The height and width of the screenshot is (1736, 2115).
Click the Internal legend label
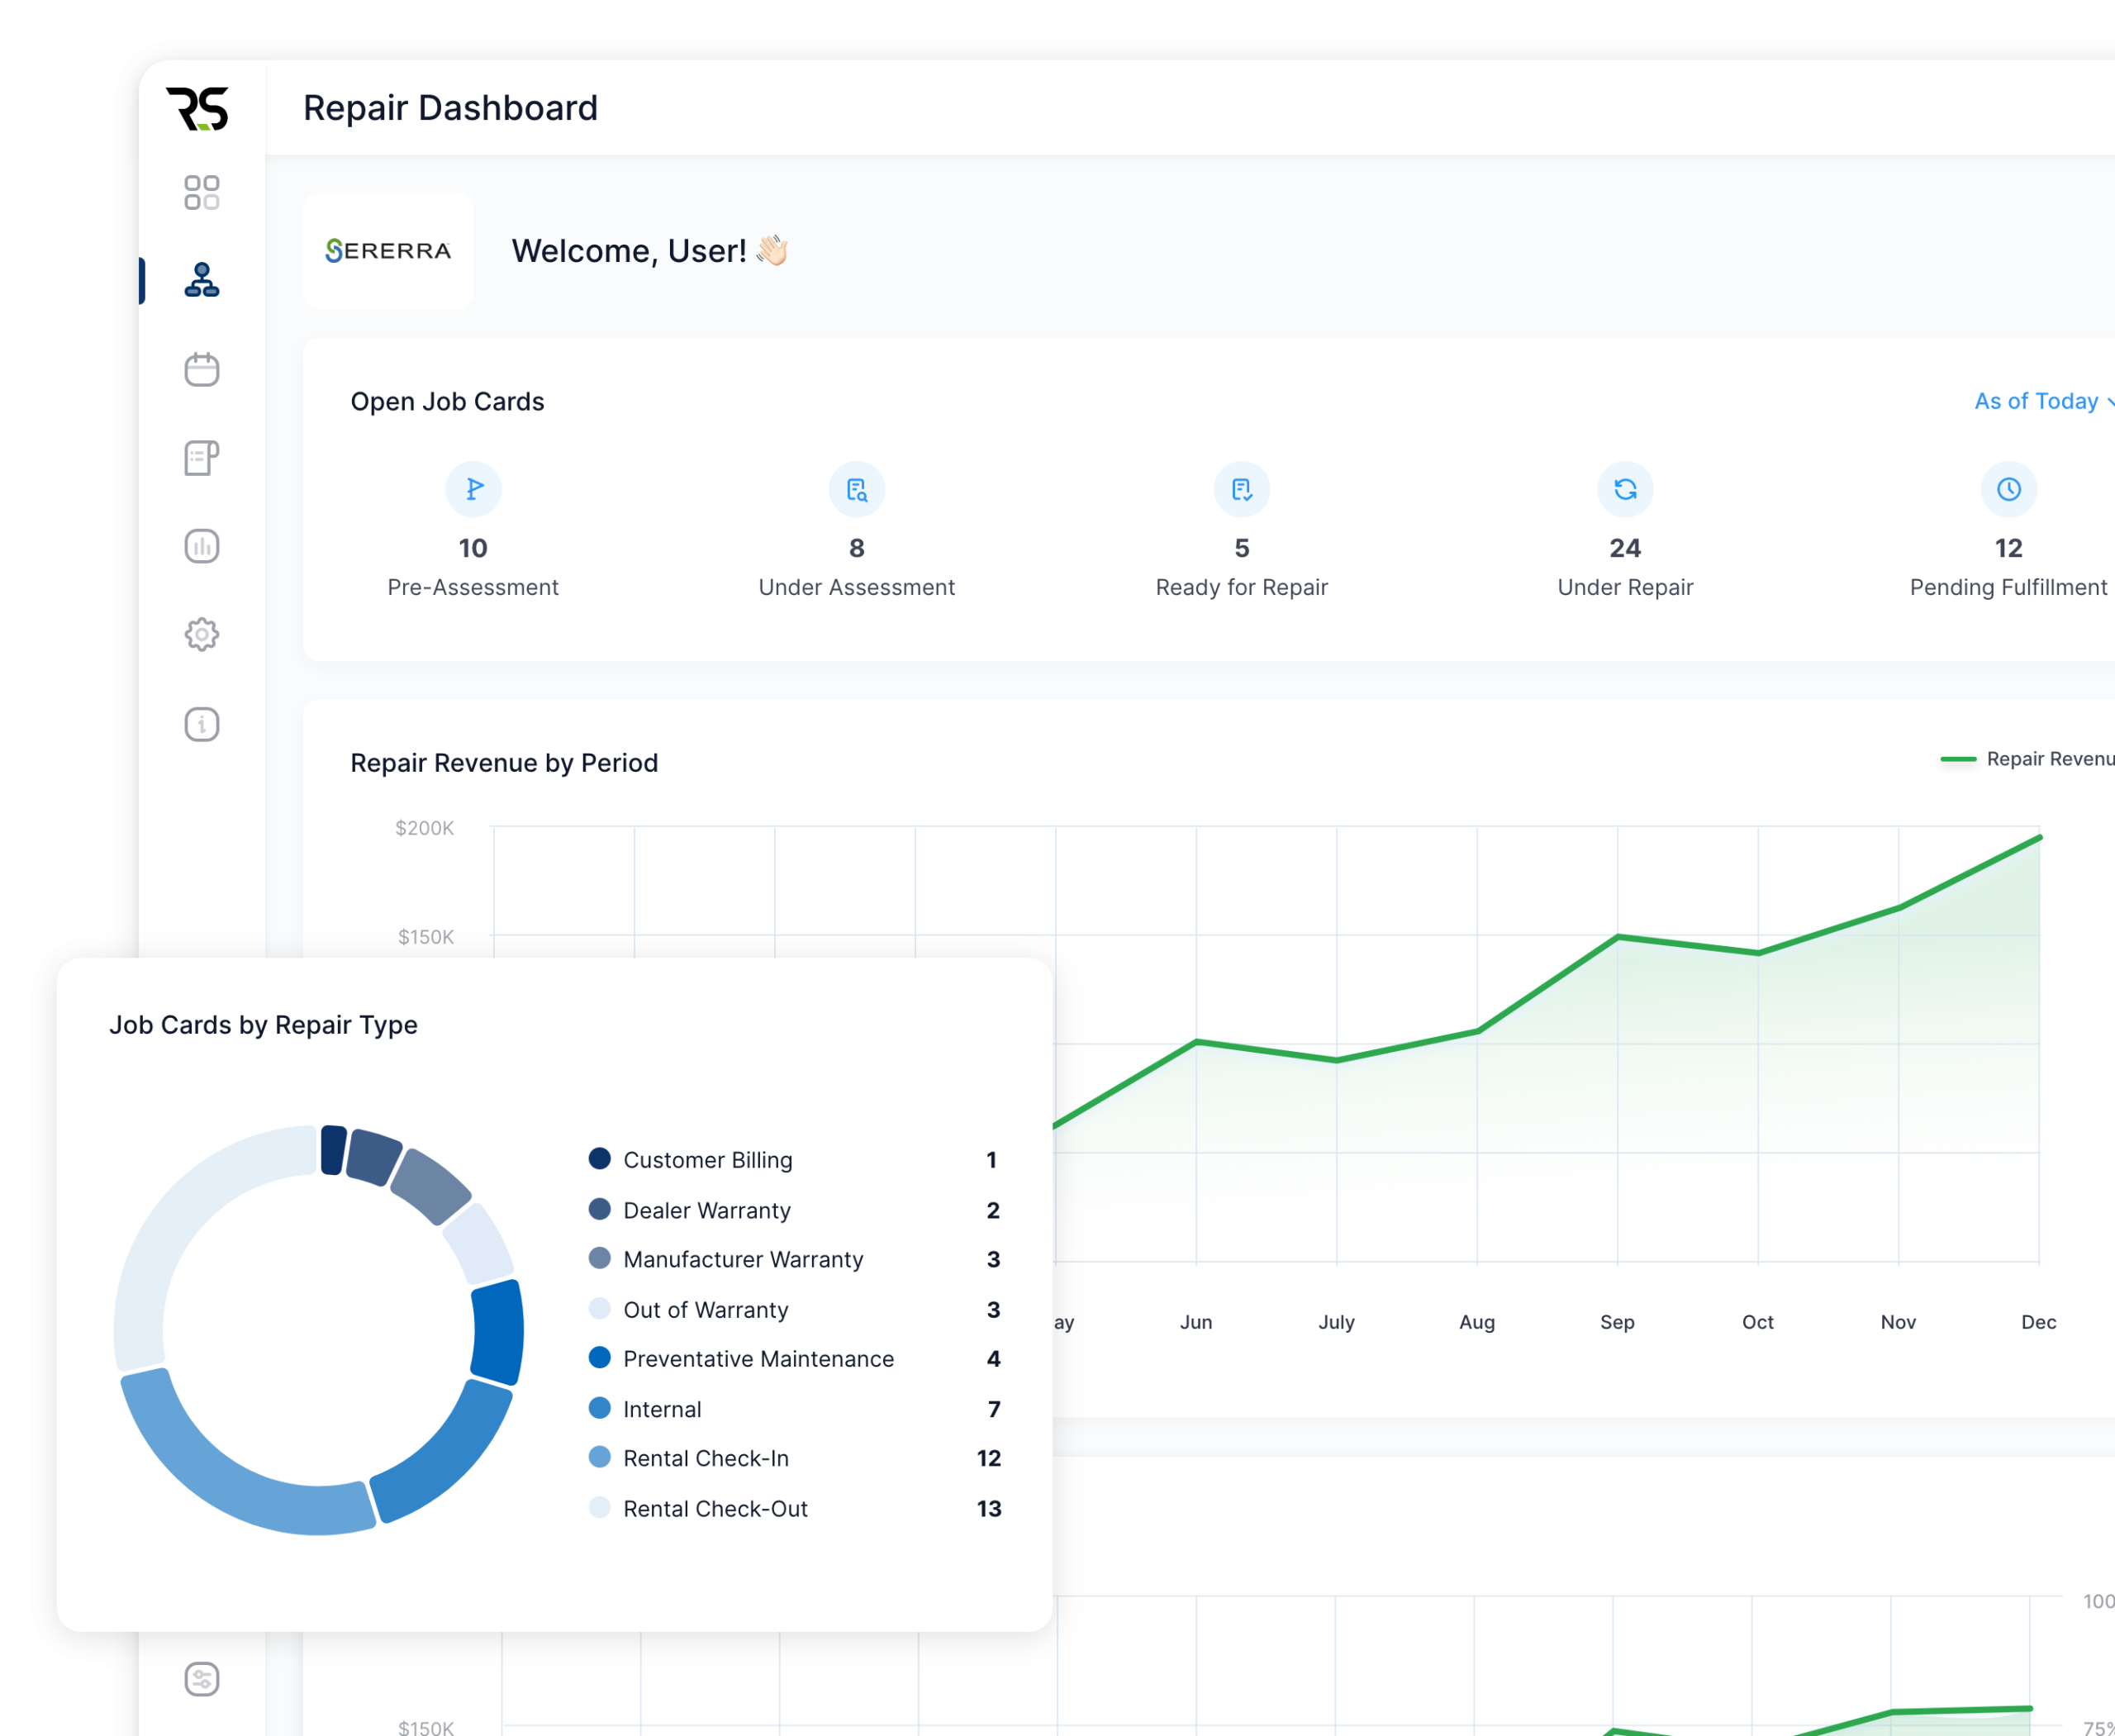pos(662,1409)
